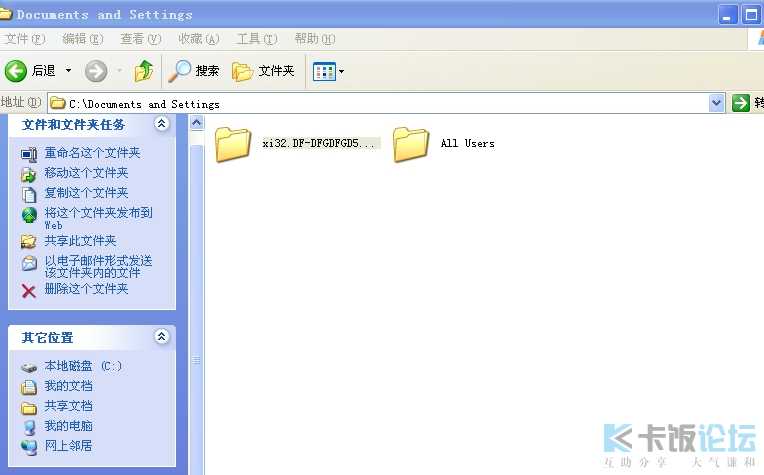The height and width of the screenshot is (475, 764).
Task: Open the Views icon menu
Action: pos(328,72)
